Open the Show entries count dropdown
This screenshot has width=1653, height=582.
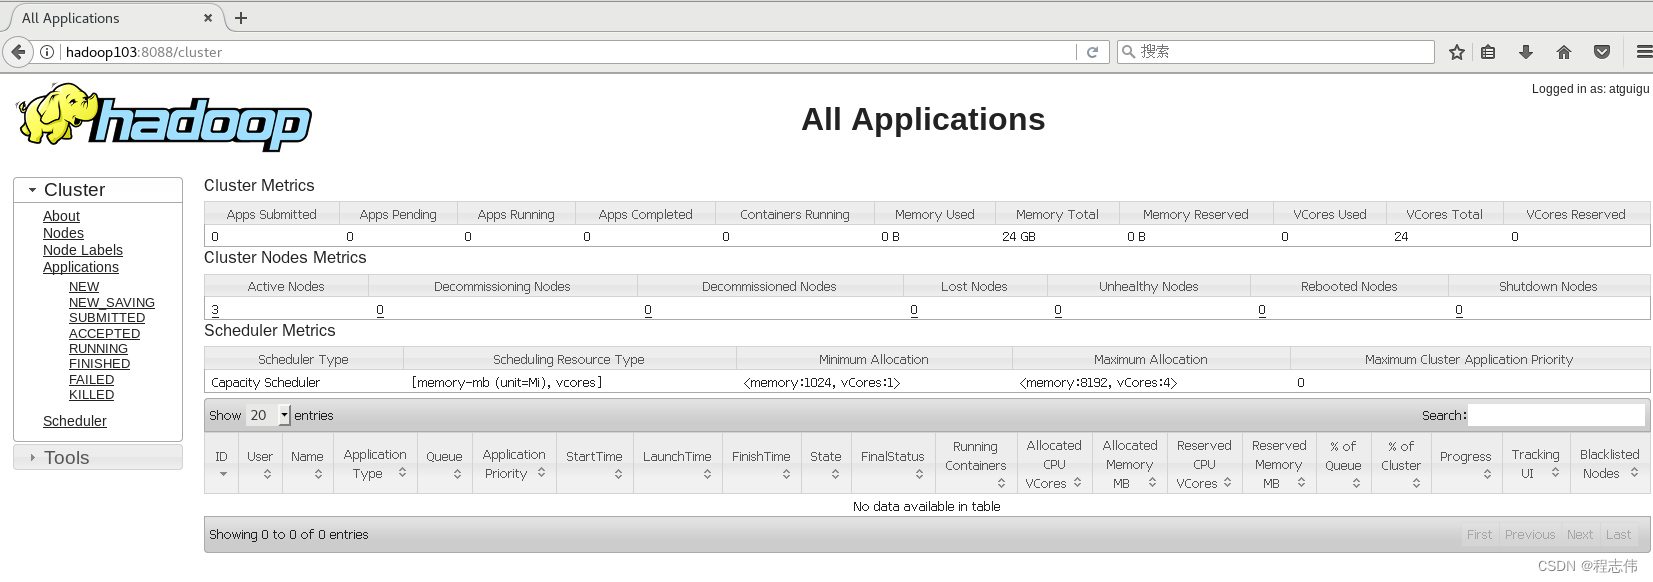pyautogui.click(x=268, y=415)
